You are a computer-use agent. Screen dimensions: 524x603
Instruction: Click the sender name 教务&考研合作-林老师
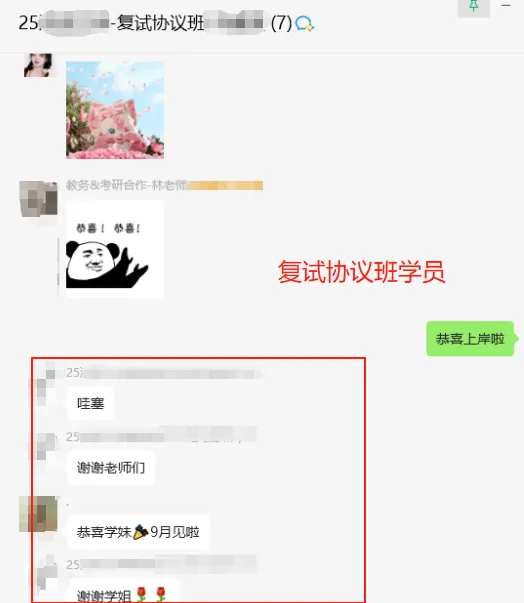click(126, 185)
